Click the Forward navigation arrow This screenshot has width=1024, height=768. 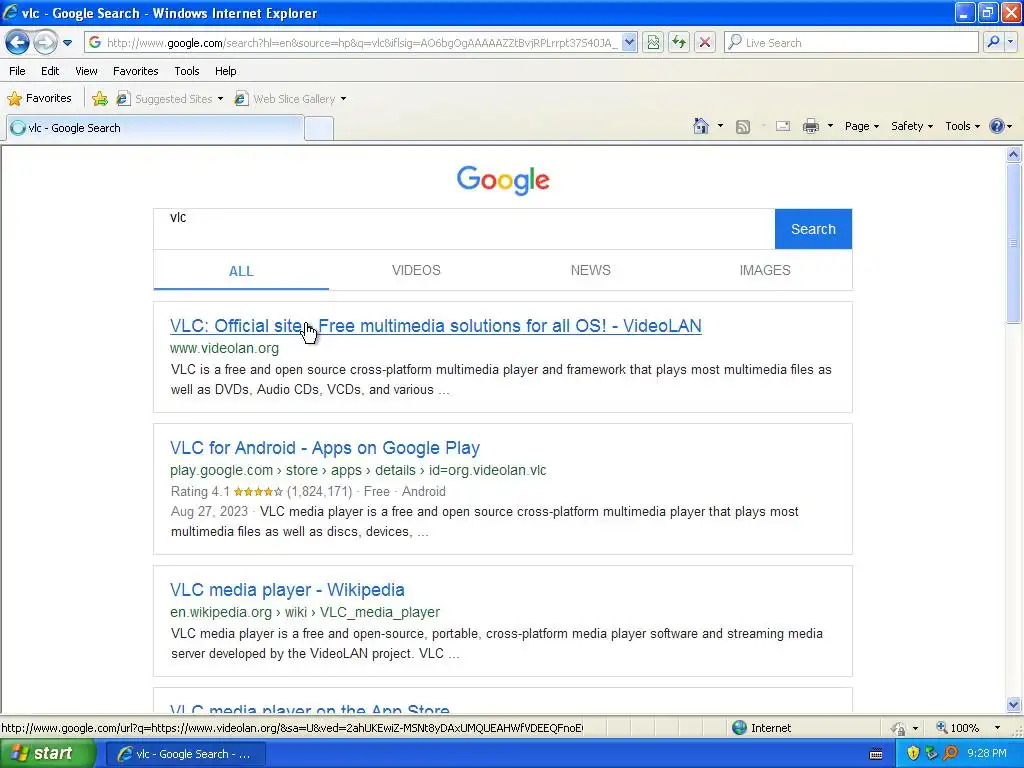tap(44, 42)
